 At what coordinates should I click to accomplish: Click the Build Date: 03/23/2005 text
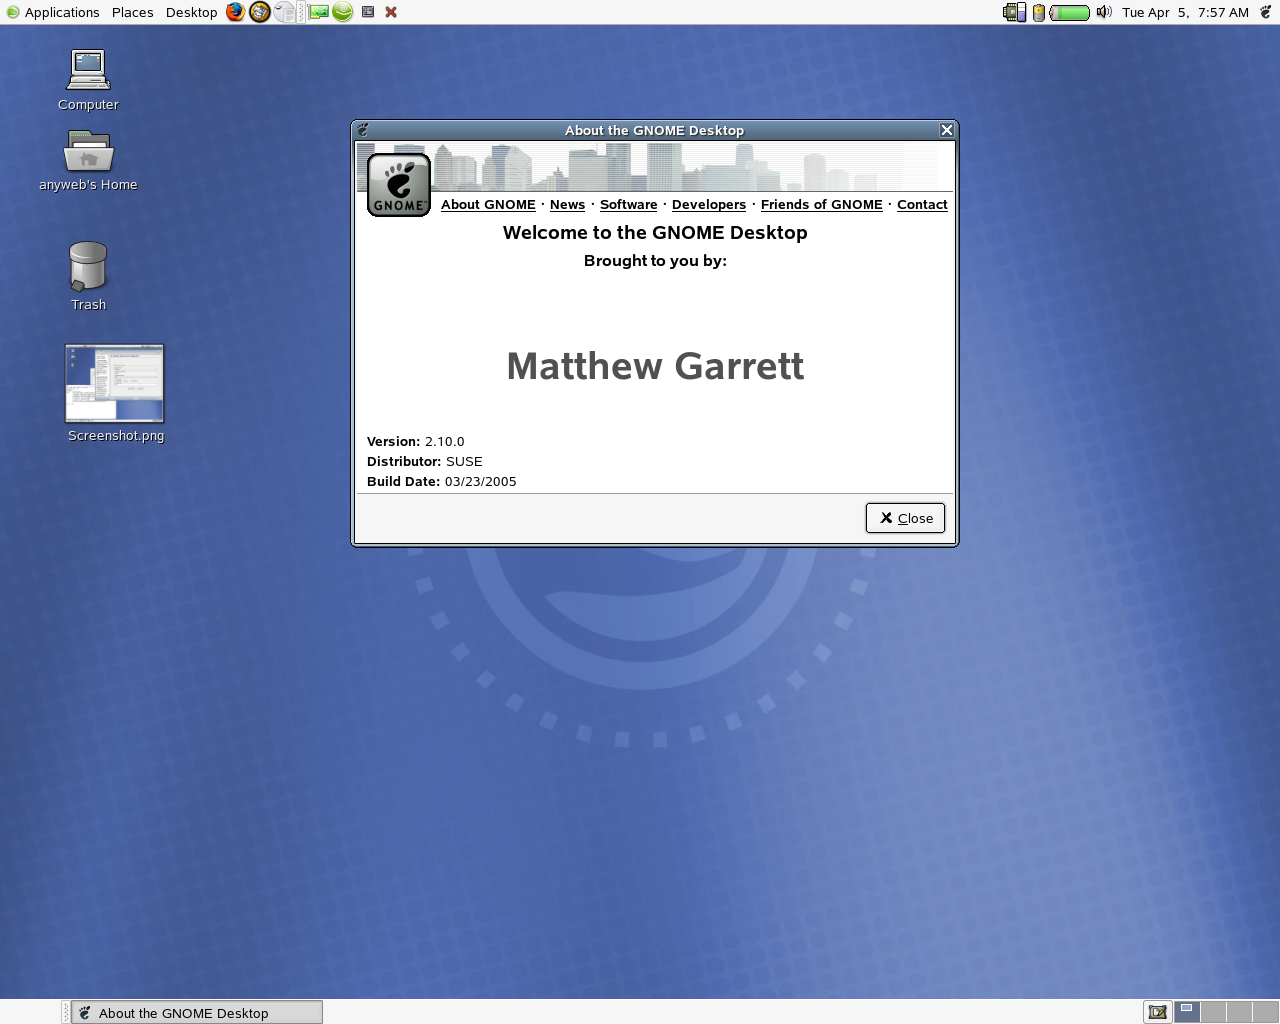click(441, 481)
